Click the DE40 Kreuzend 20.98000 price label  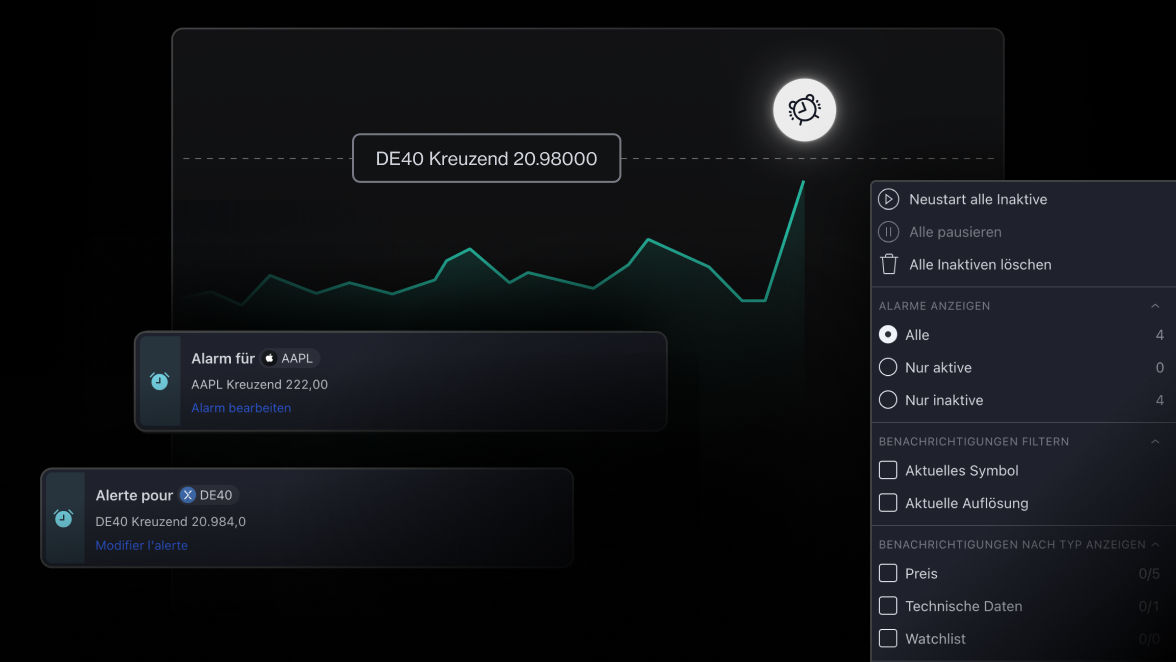coord(486,158)
